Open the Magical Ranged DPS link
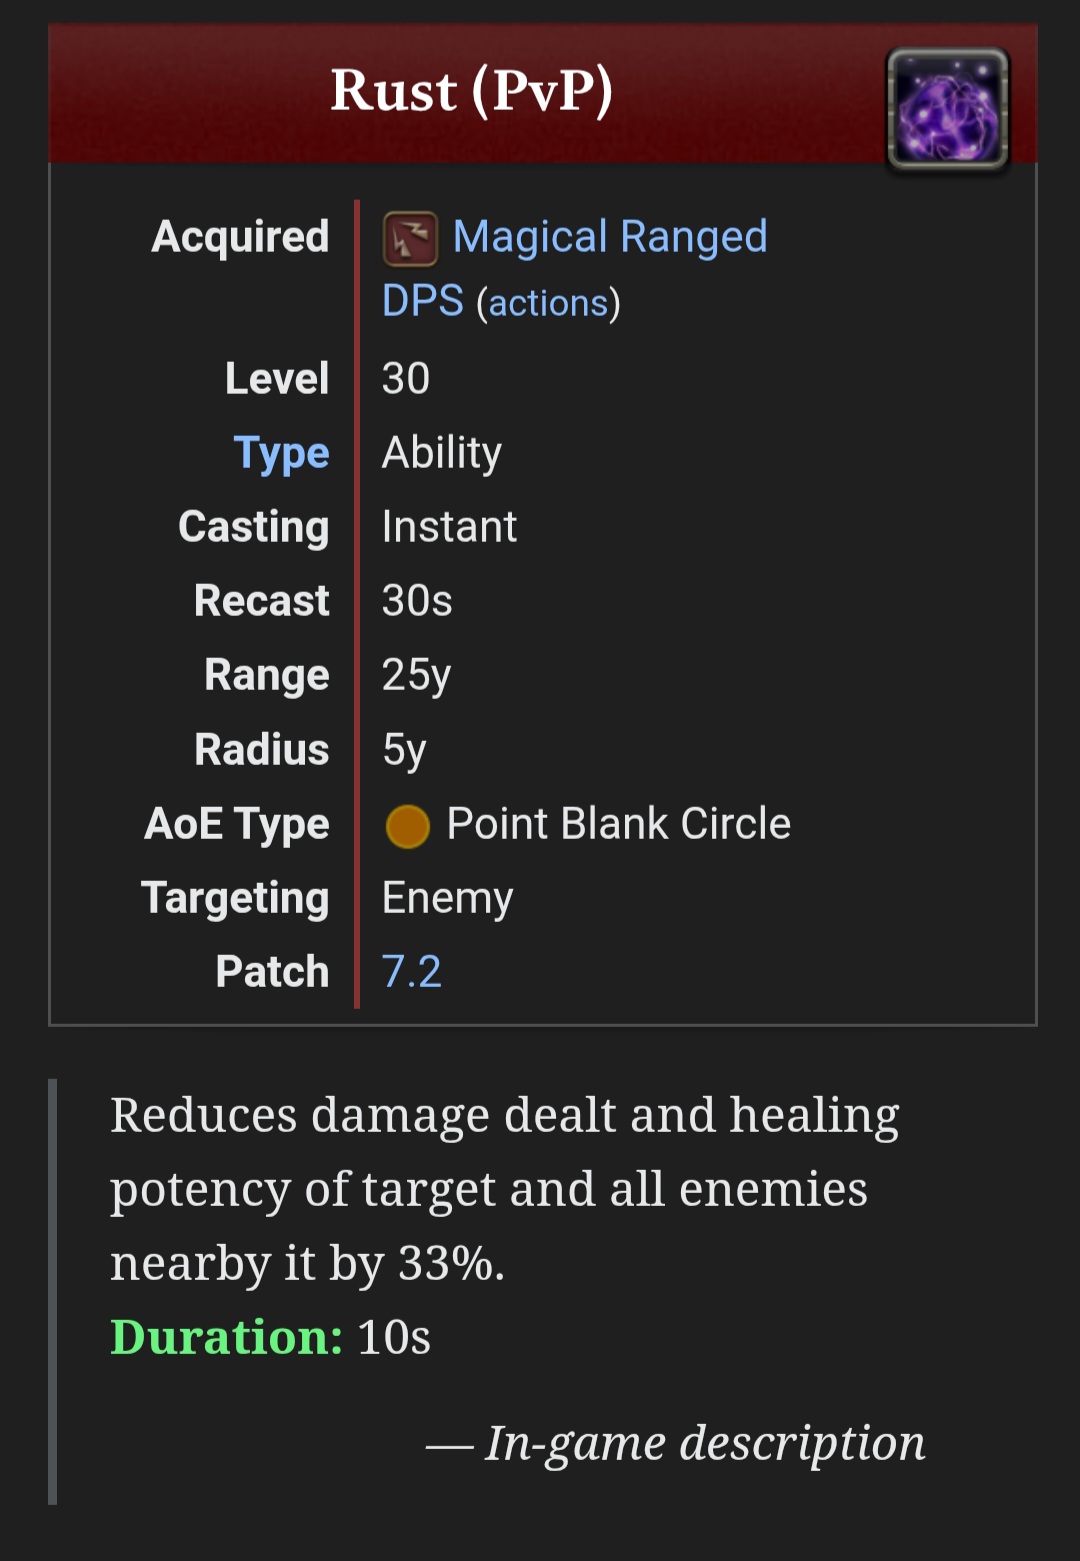The image size is (1080, 1561). [575, 268]
